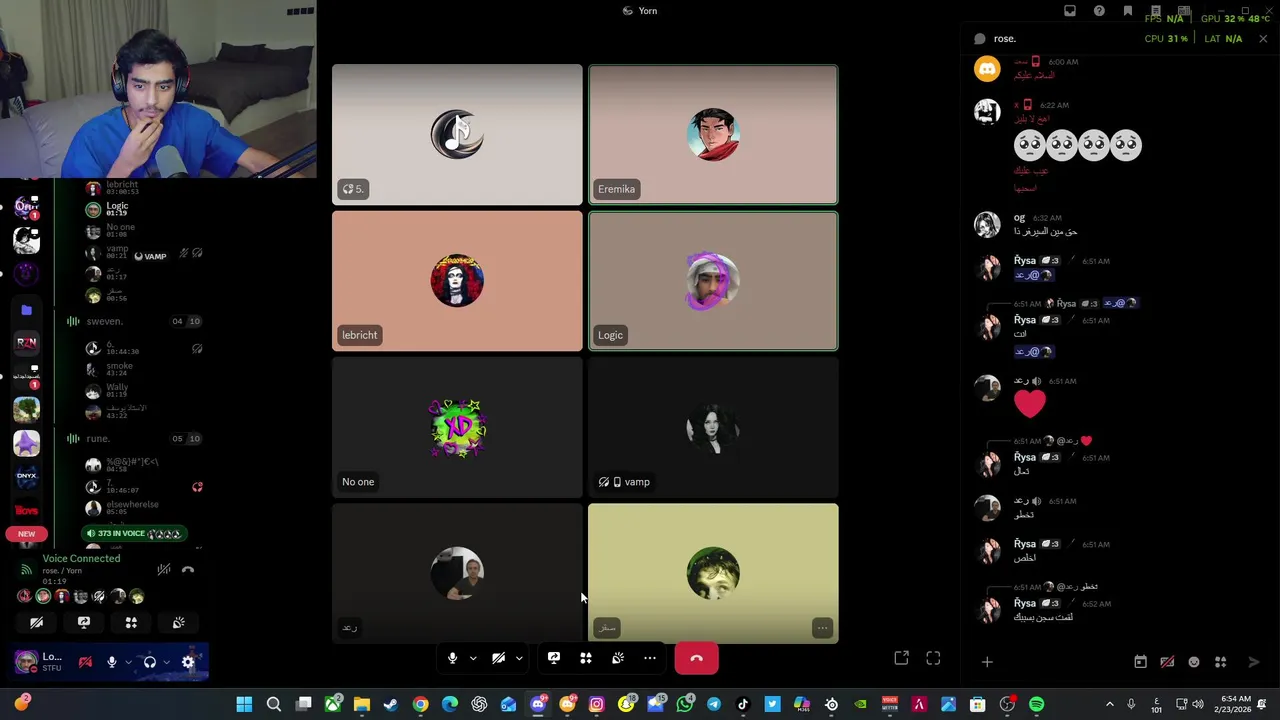Open Discord help icon
Screen dimensions: 1280x720
tap(1099, 11)
